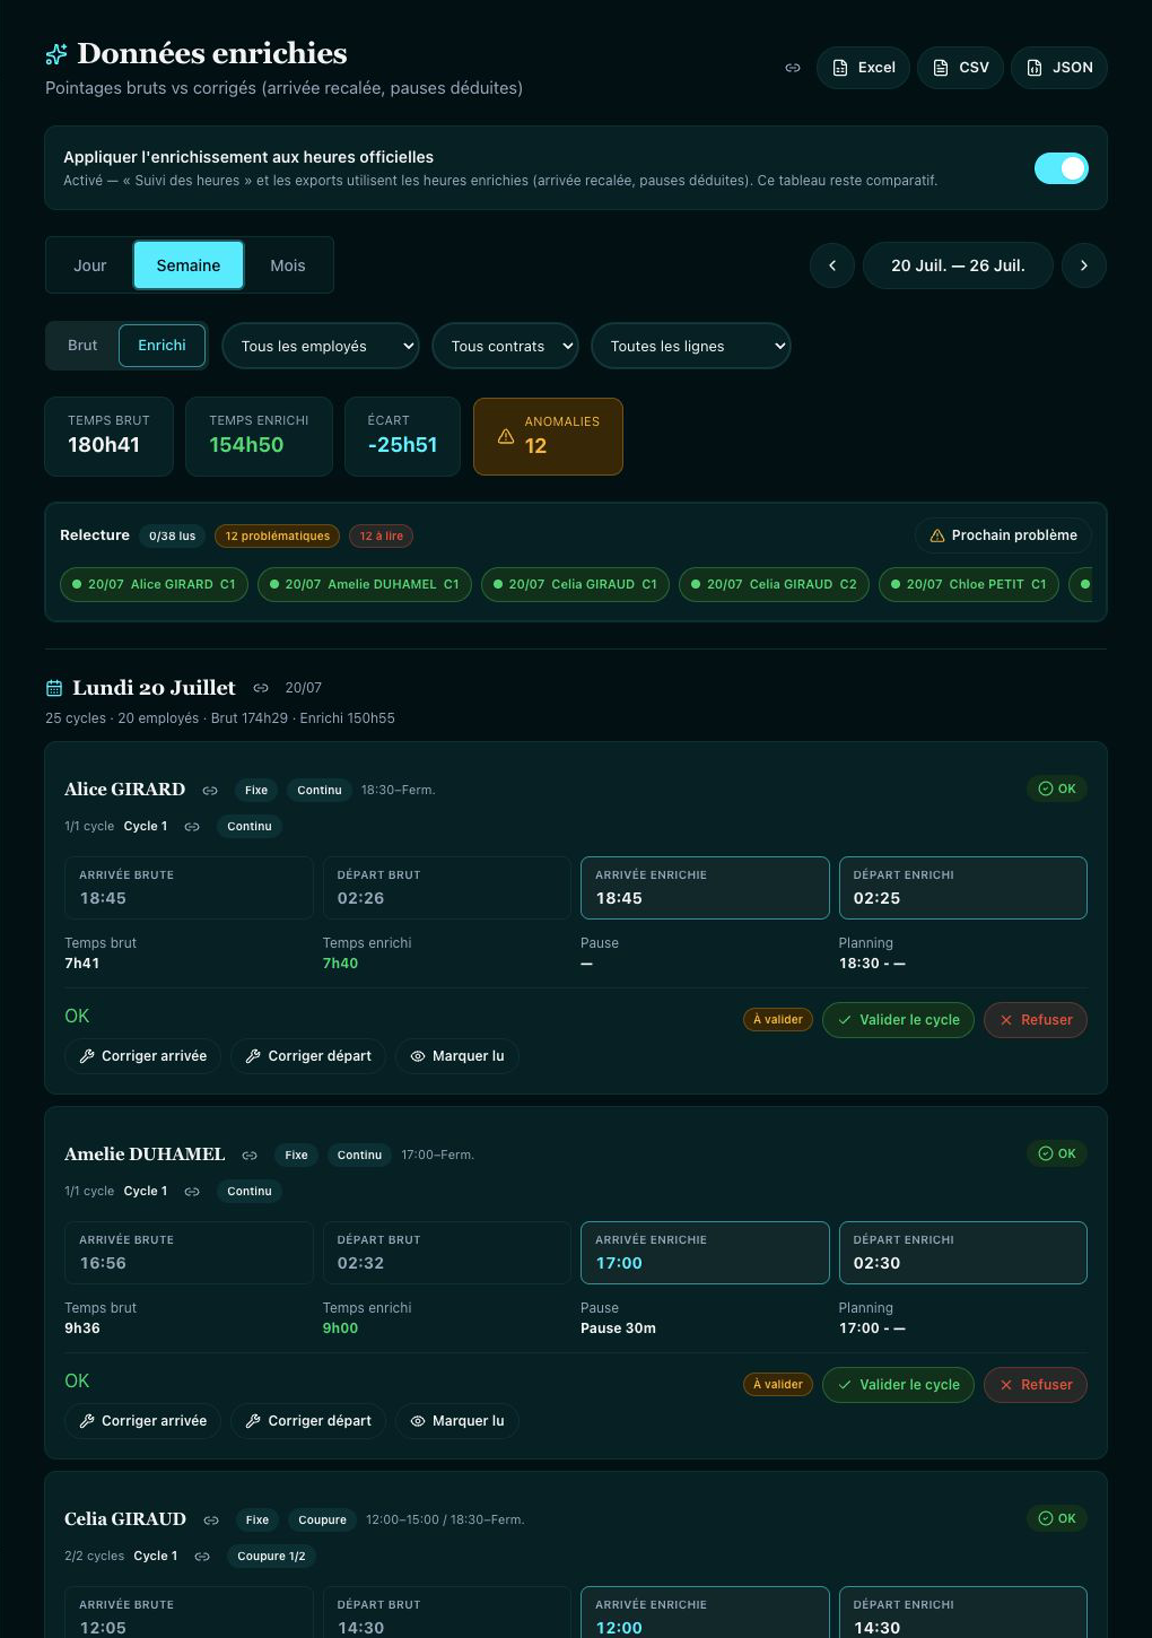Open the 20/07 Alice GIRARD C1 chip
The image size is (1152, 1638).
click(x=154, y=584)
